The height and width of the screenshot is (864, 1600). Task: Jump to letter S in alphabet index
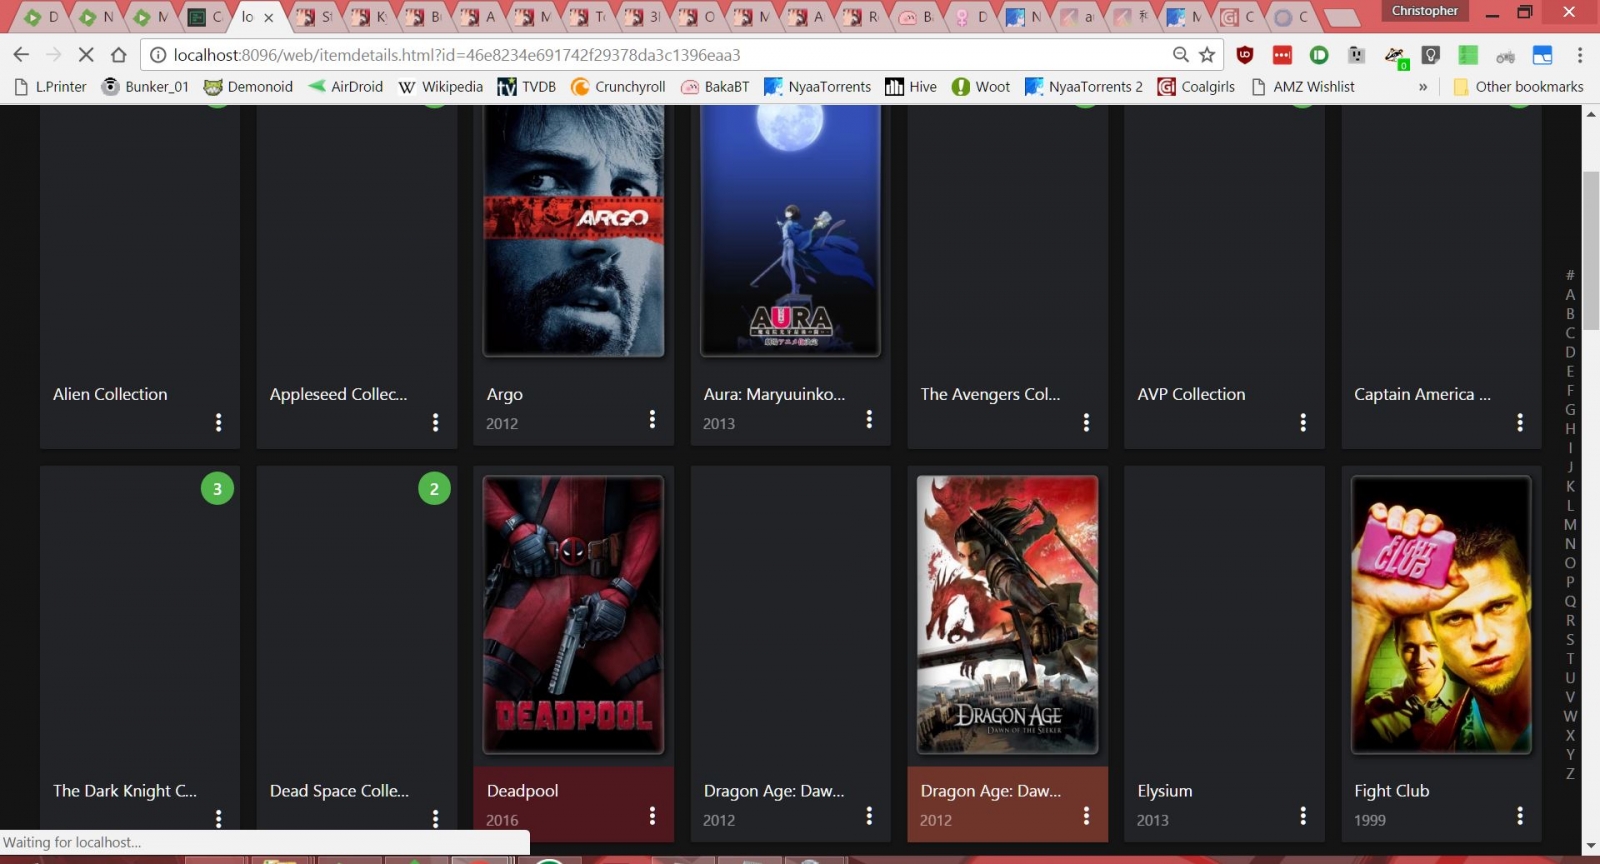point(1570,639)
